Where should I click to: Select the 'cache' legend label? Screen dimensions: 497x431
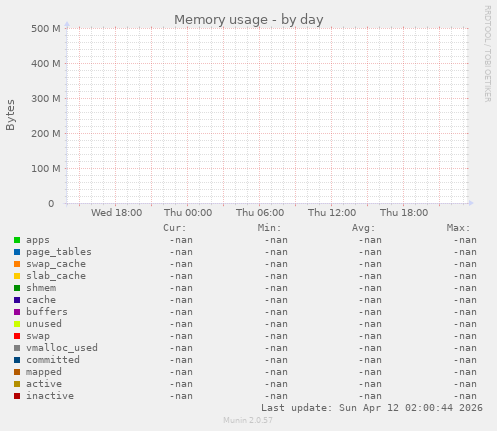tap(41, 300)
